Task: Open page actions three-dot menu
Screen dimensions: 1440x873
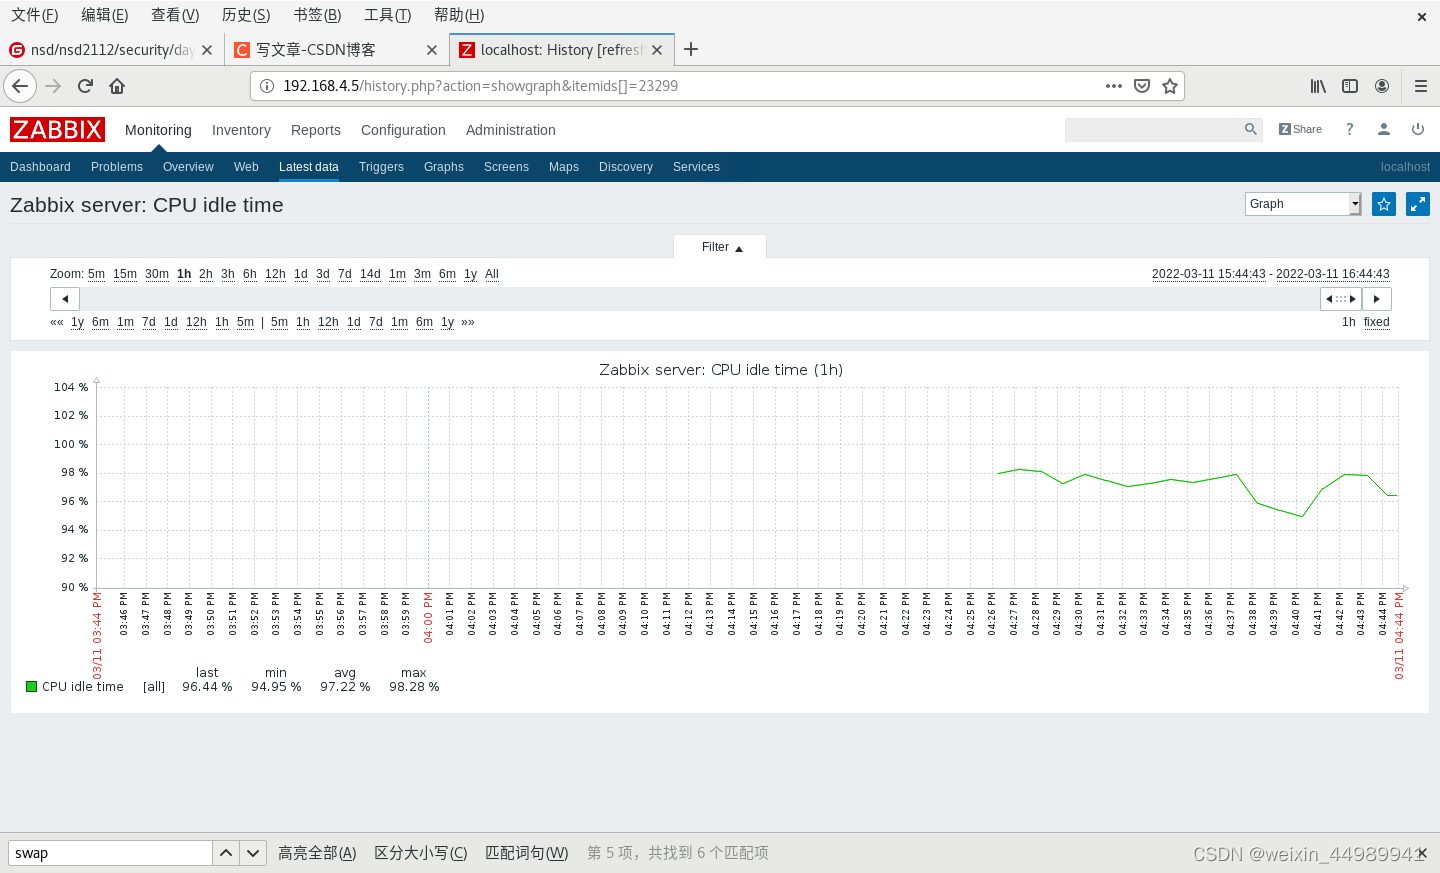Action: pos(1114,86)
